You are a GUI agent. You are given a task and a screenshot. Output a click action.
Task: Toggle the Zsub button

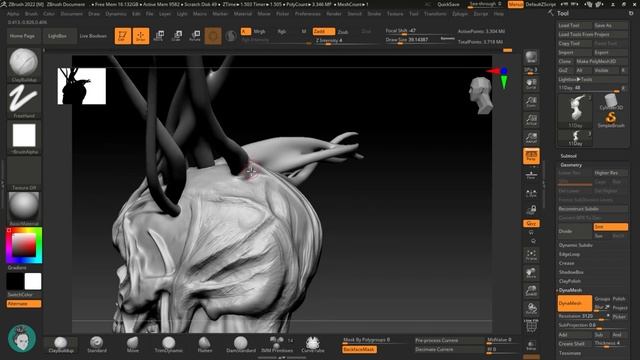click(x=343, y=31)
